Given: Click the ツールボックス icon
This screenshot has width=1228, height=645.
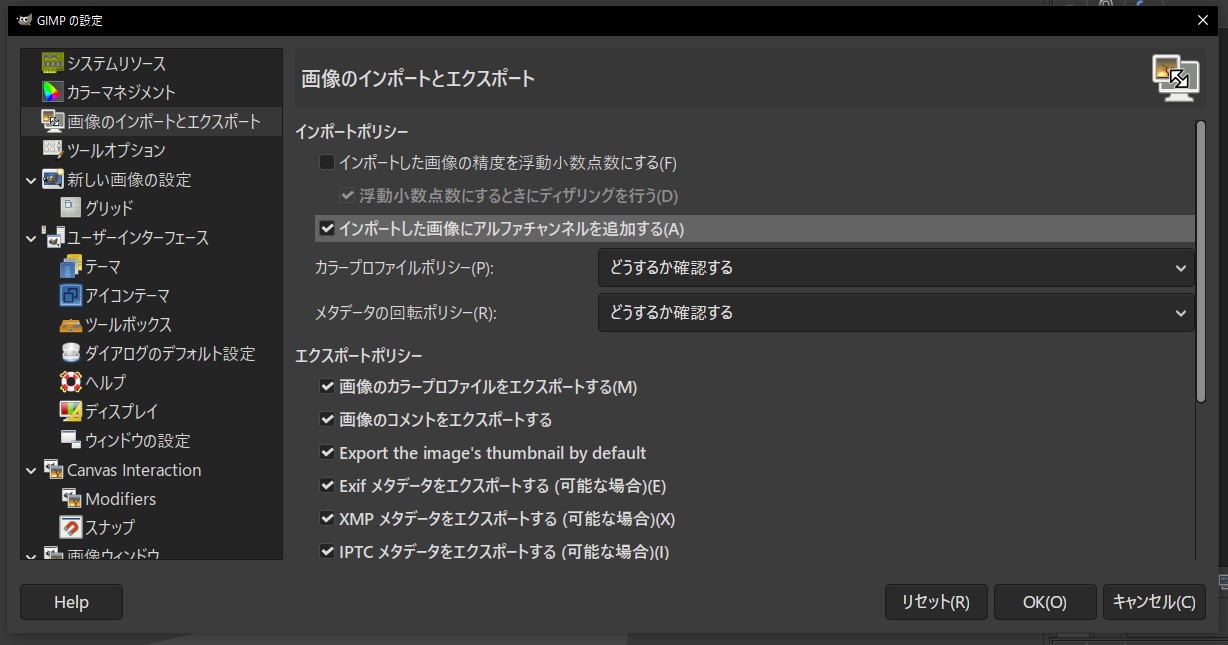Looking at the screenshot, I should (x=70, y=325).
